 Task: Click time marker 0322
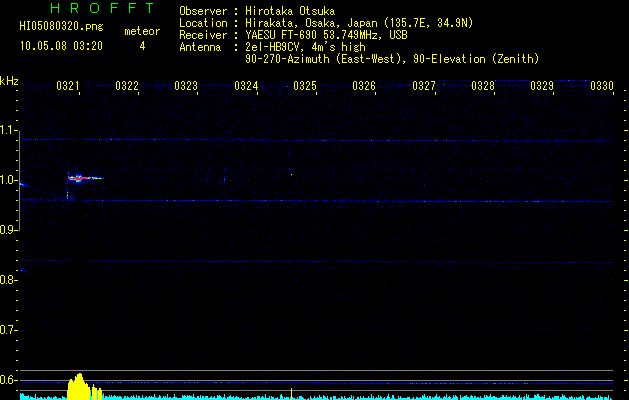(x=127, y=86)
